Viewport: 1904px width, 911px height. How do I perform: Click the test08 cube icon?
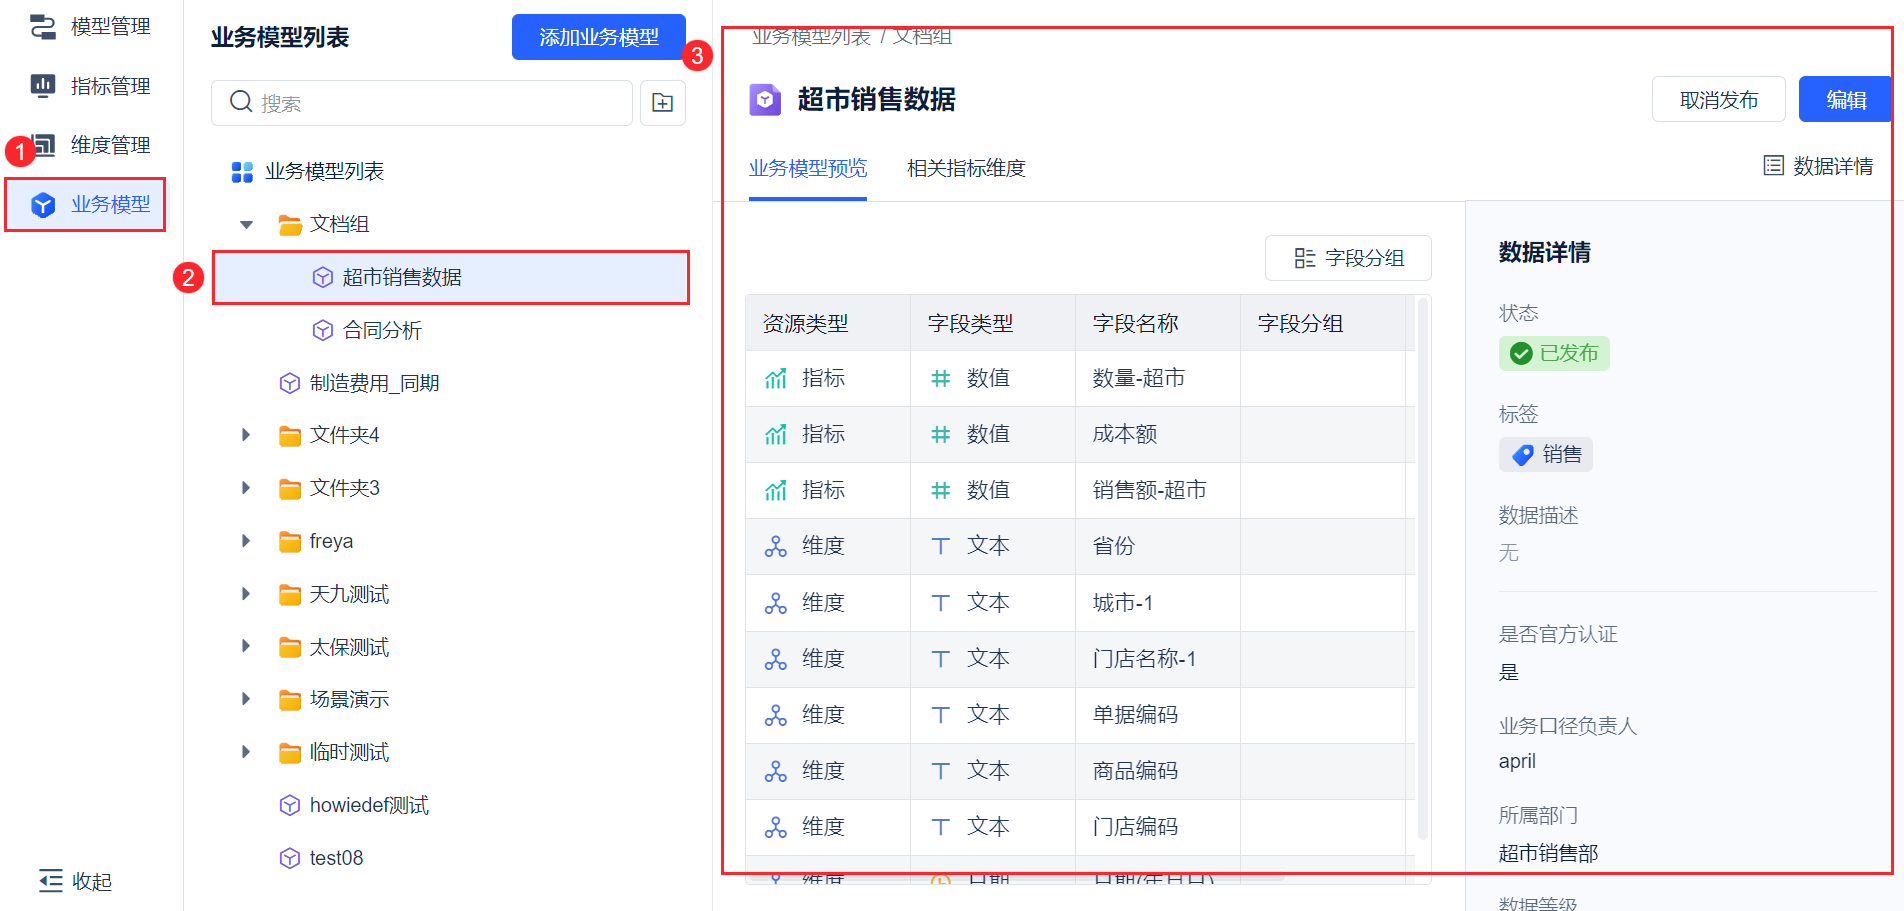(290, 858)
